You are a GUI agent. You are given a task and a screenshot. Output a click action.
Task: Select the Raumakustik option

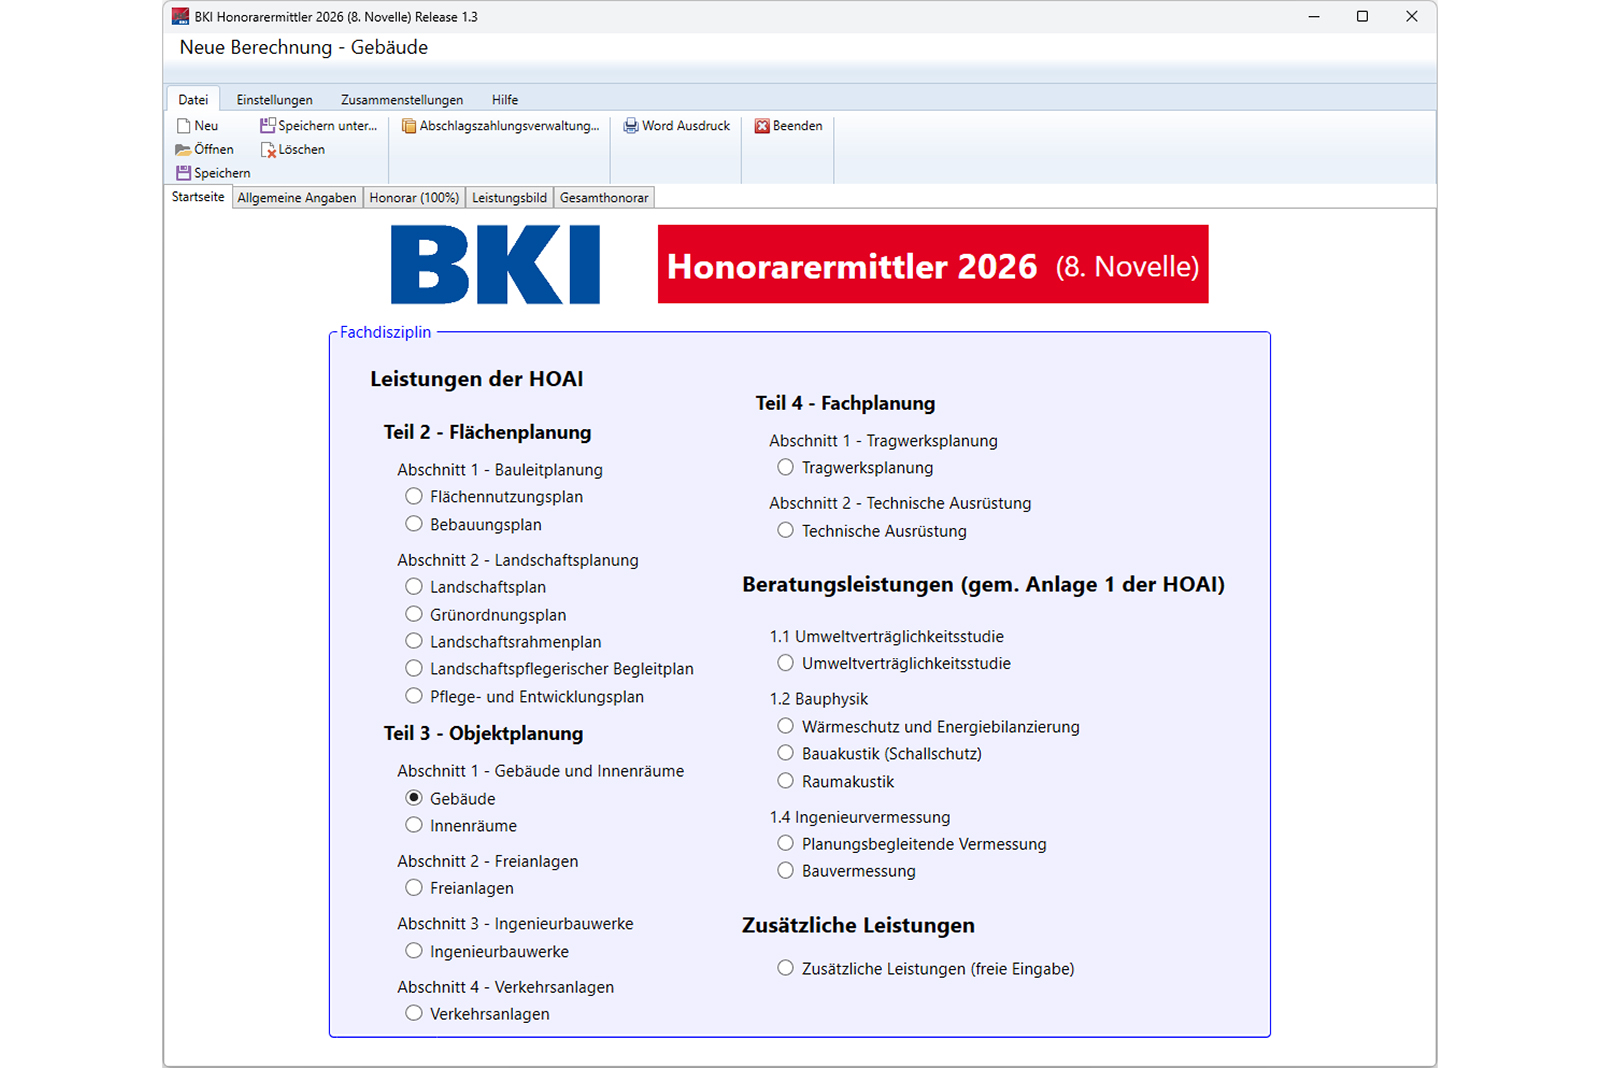[x=786, y=781]
